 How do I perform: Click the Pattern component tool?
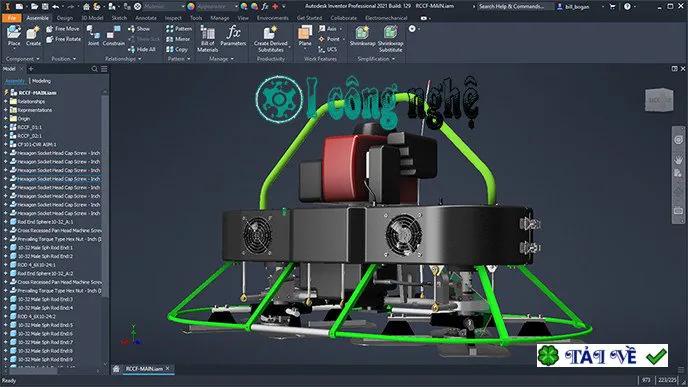point(179,29)
